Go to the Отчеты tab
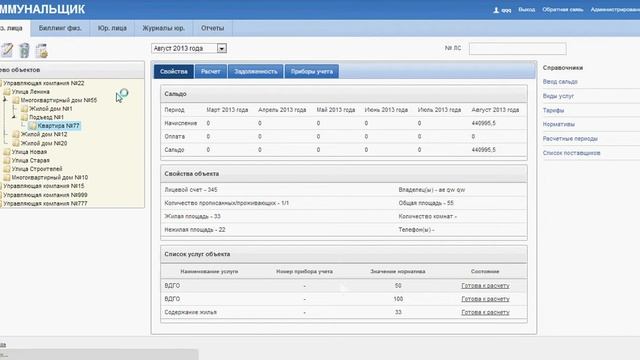This screenshot has height=360, width=640. click(x=212, y=28)
